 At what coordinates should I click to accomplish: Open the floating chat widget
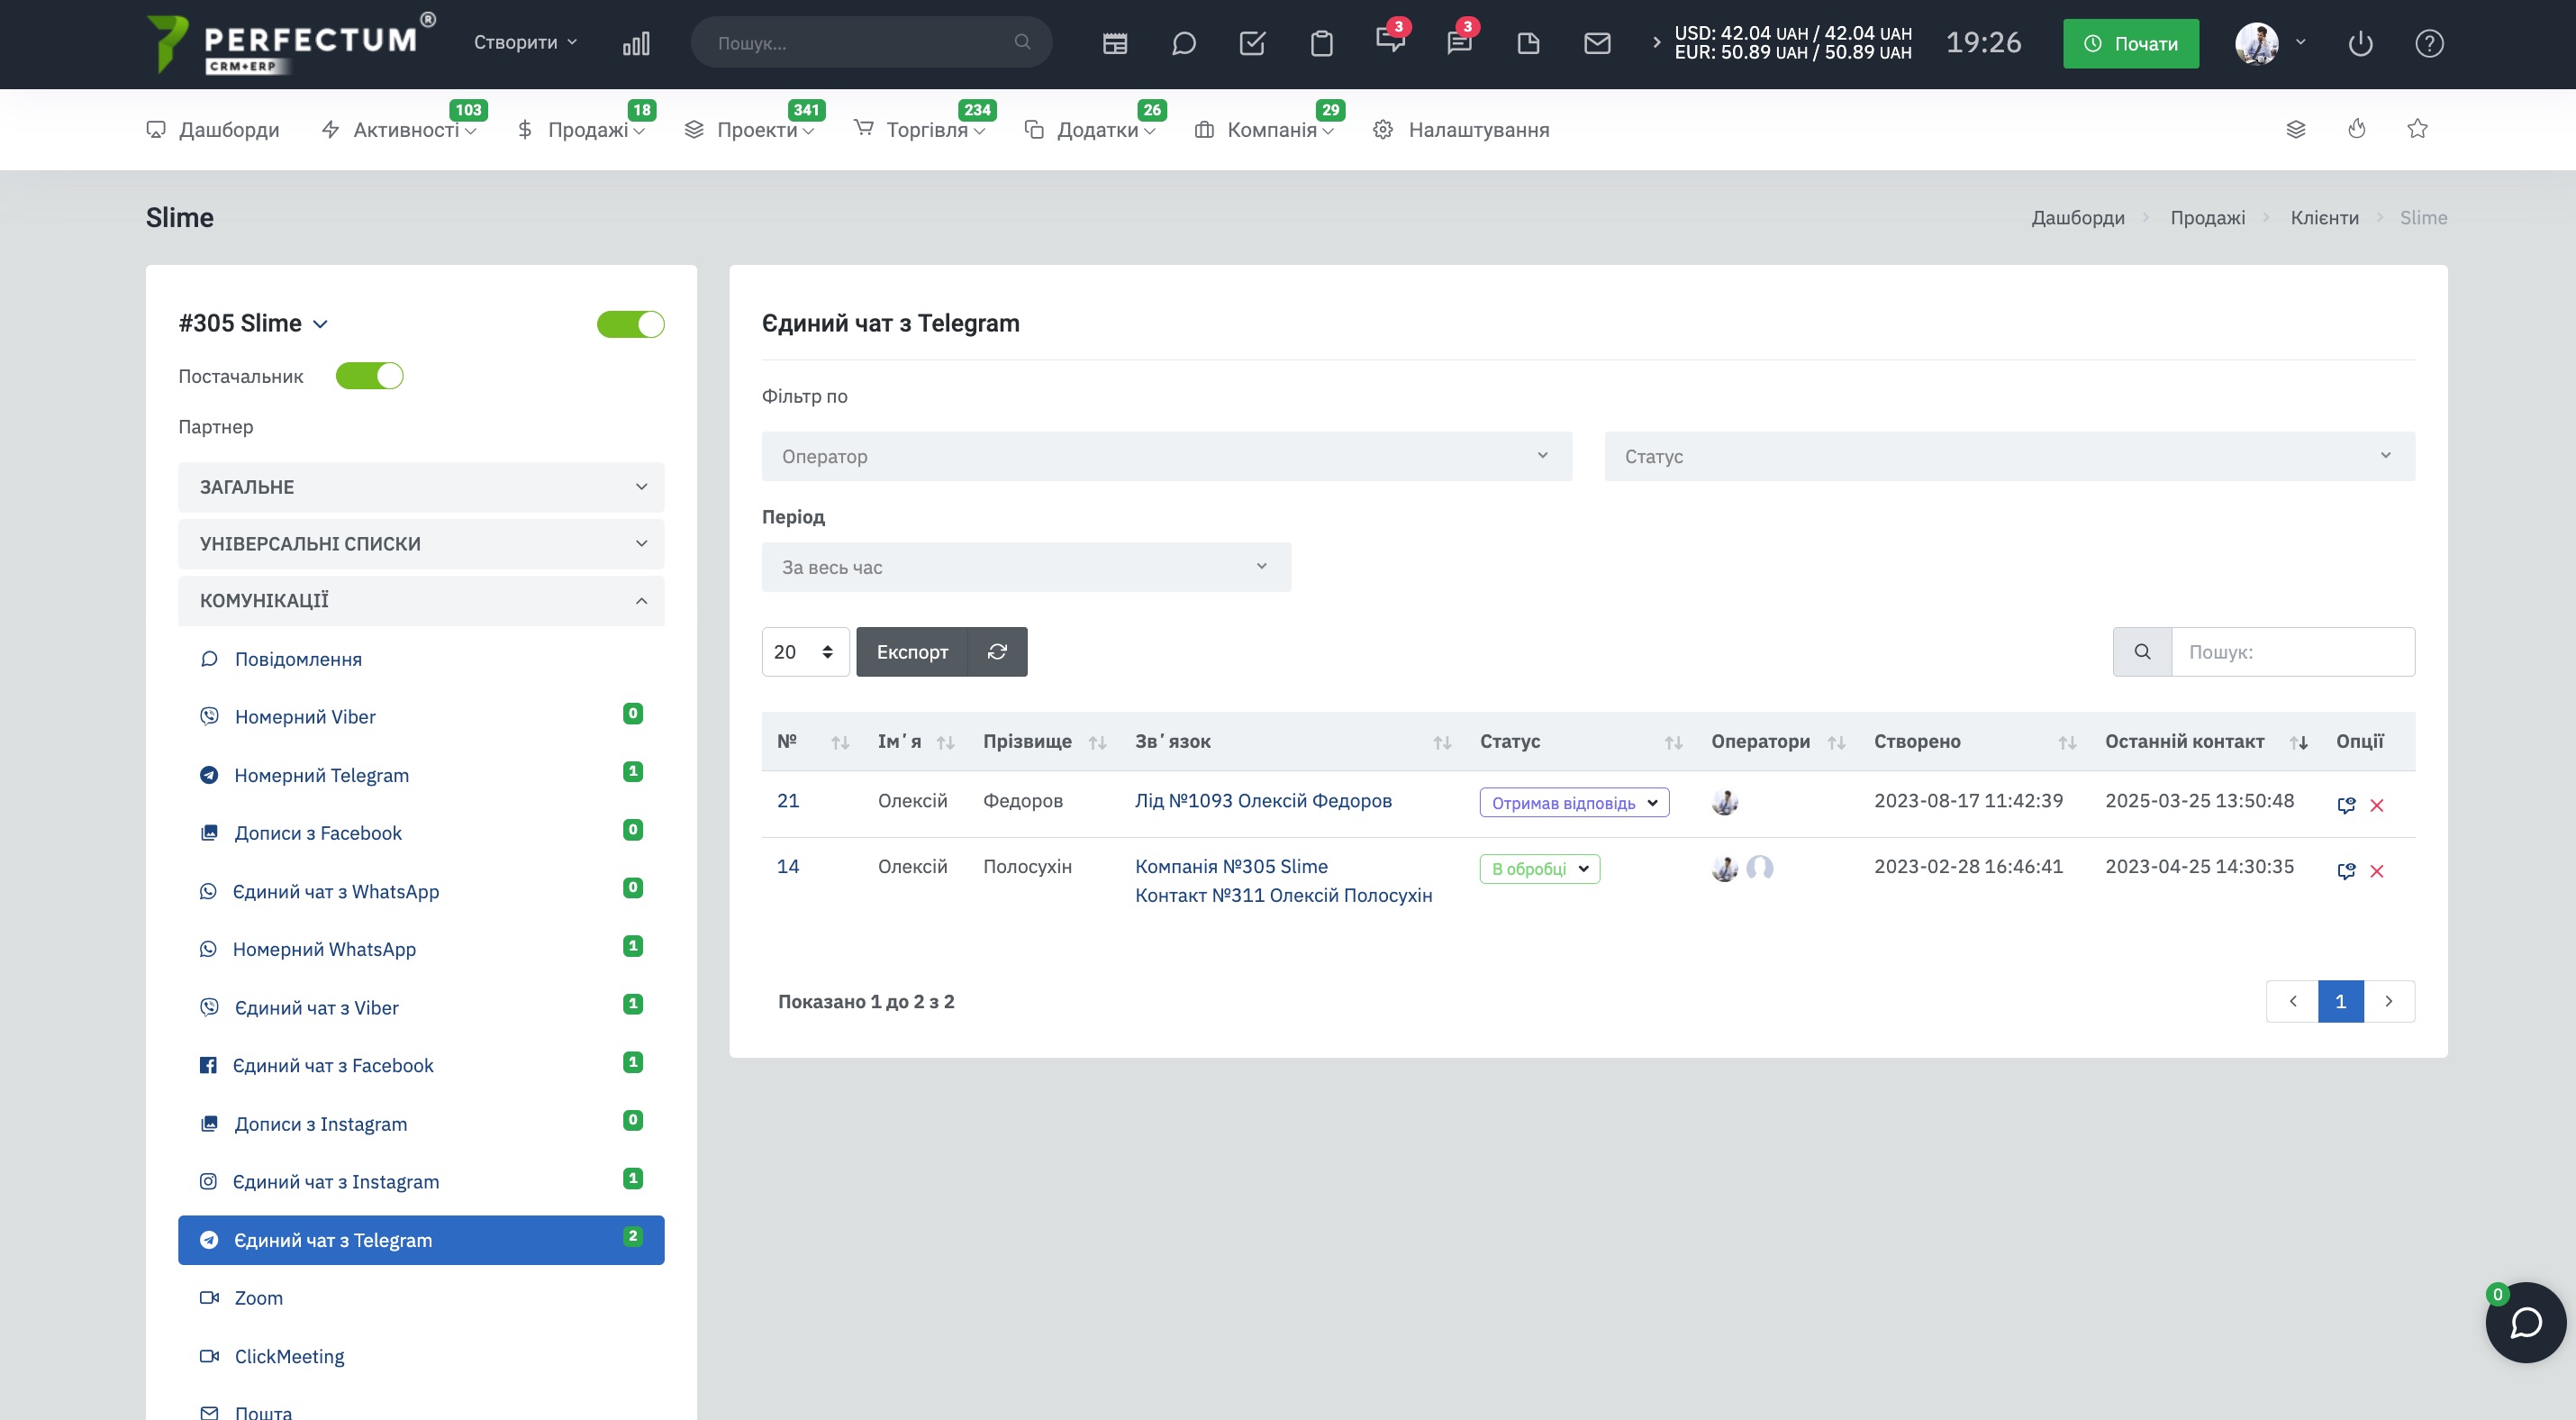(2526, 1322)
